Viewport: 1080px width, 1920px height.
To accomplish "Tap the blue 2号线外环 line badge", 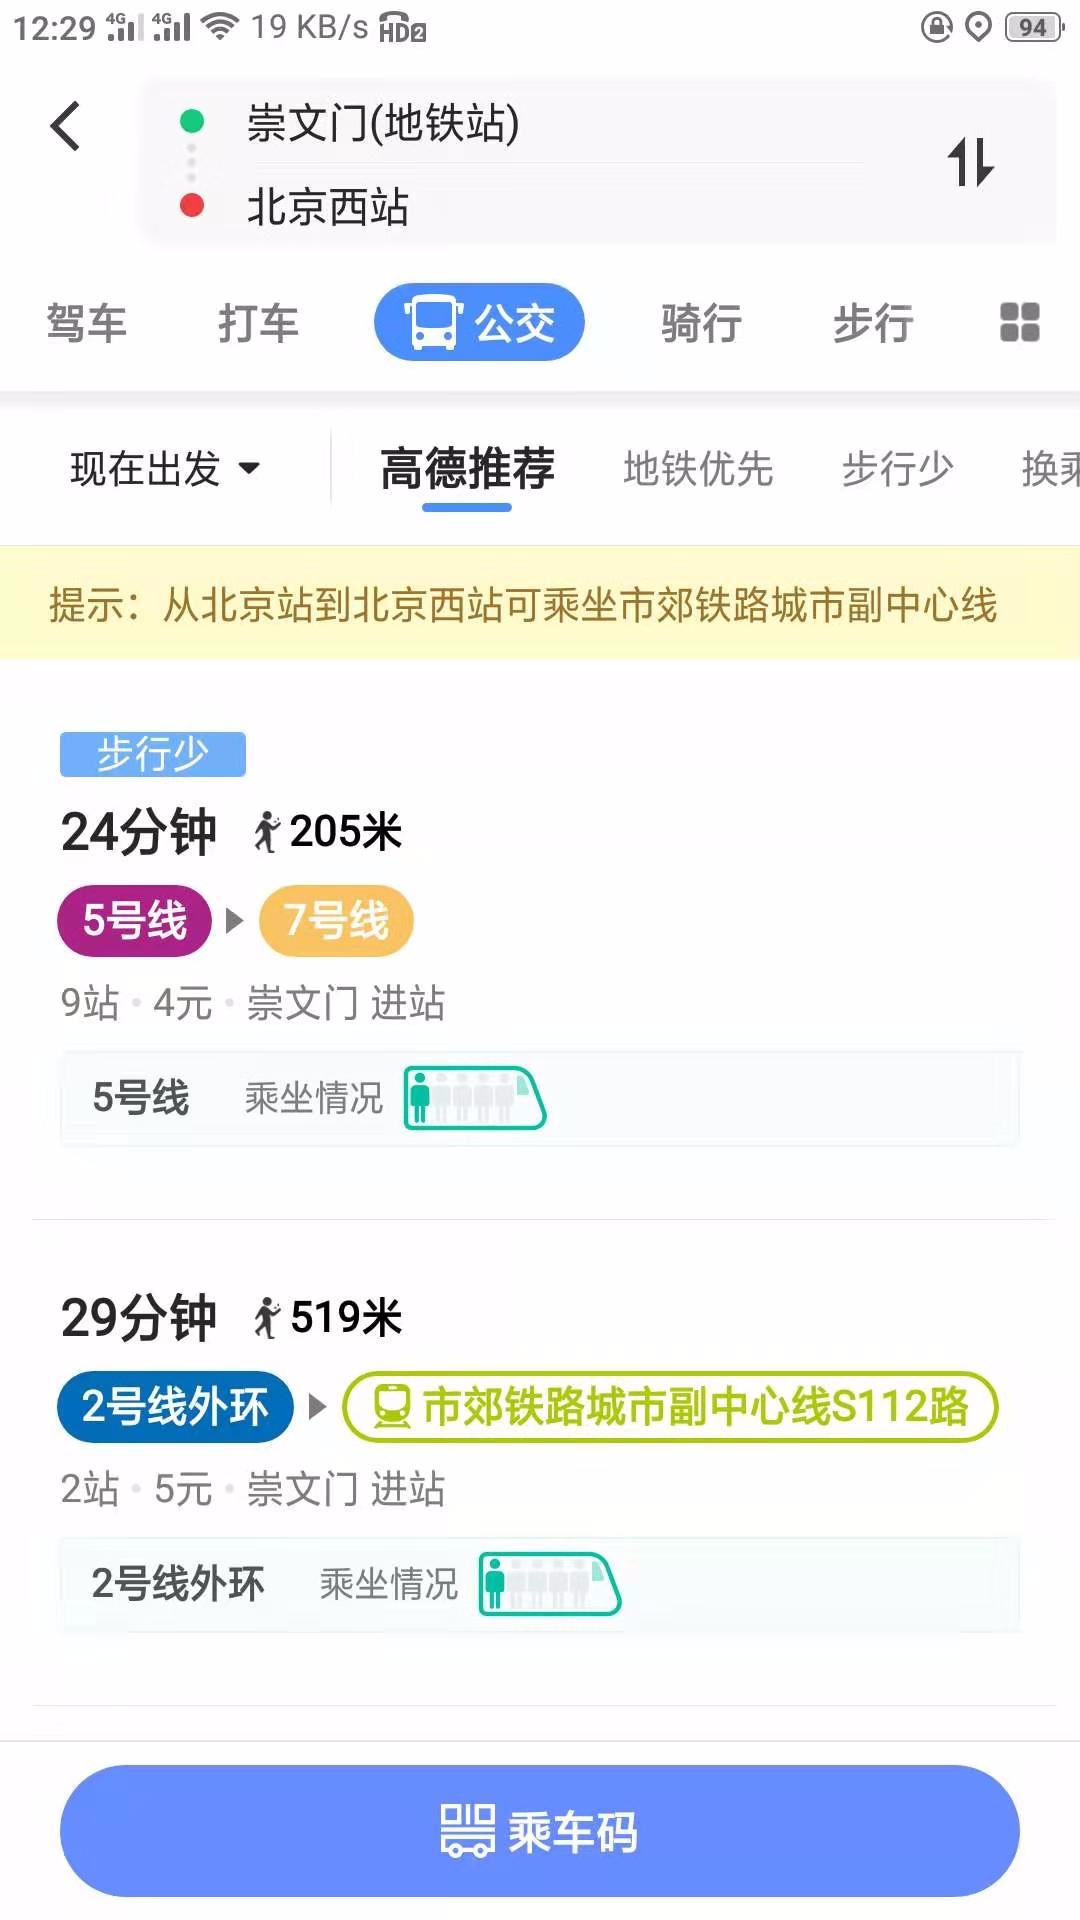I will pyautogui.click(x=175, y=1407).
